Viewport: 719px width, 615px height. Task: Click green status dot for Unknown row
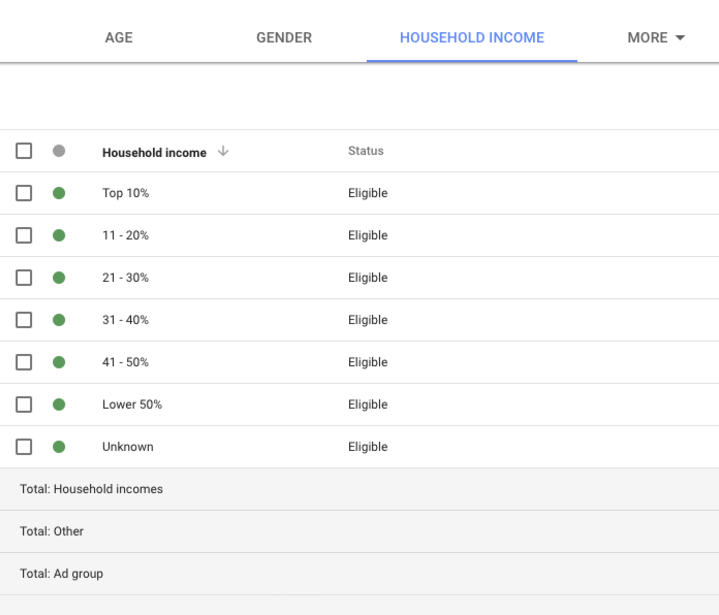point(59,447)
